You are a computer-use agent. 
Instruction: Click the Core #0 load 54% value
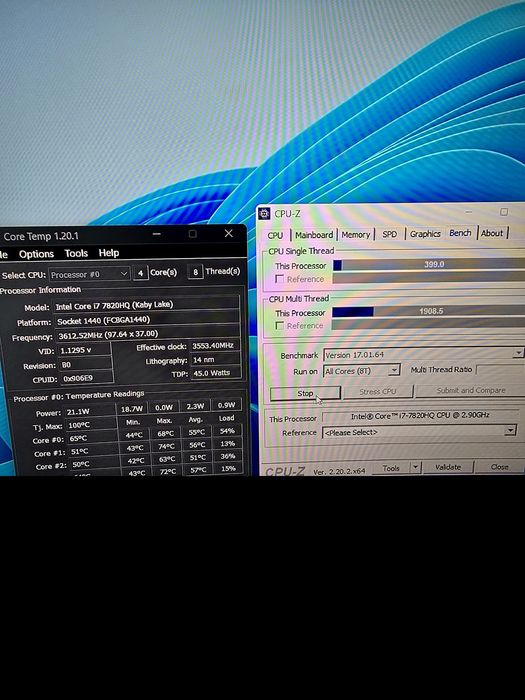227,431
